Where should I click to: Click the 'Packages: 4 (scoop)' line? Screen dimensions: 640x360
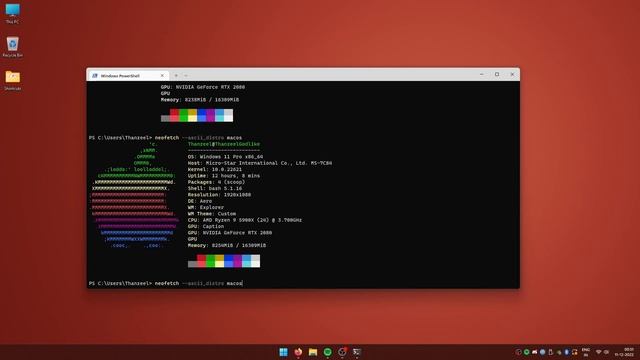click(216, 182)
